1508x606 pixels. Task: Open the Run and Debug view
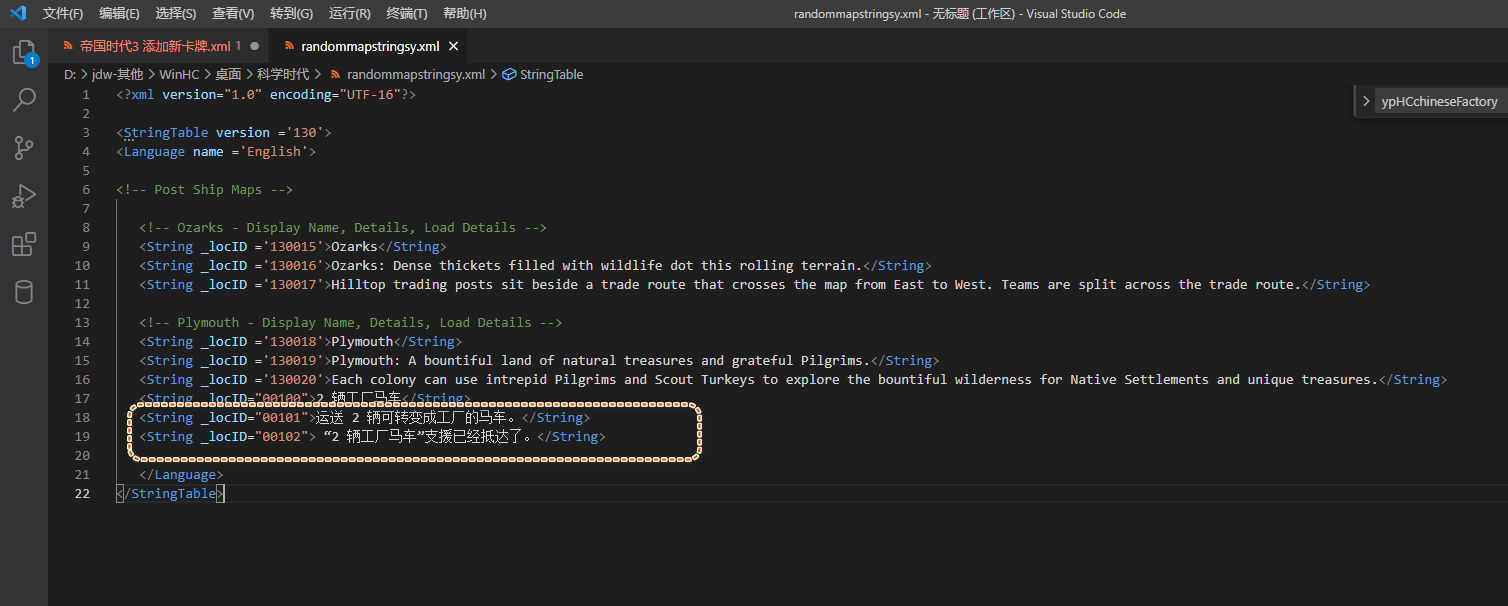(24, 196)
